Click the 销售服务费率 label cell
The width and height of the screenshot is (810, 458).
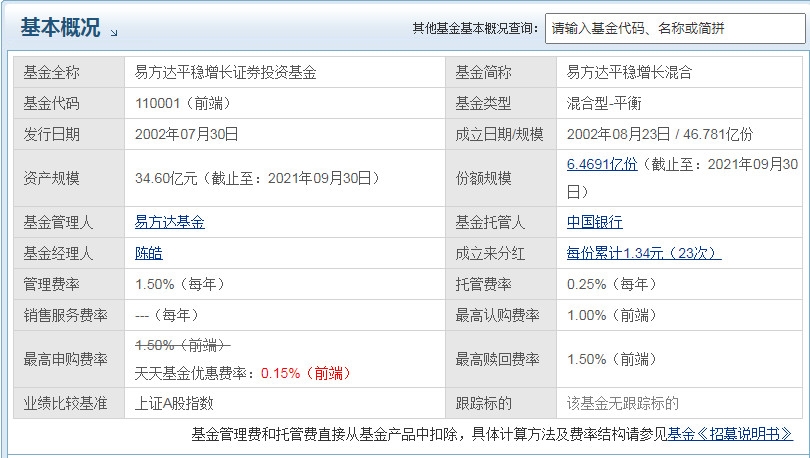click(x=69, y=315)
